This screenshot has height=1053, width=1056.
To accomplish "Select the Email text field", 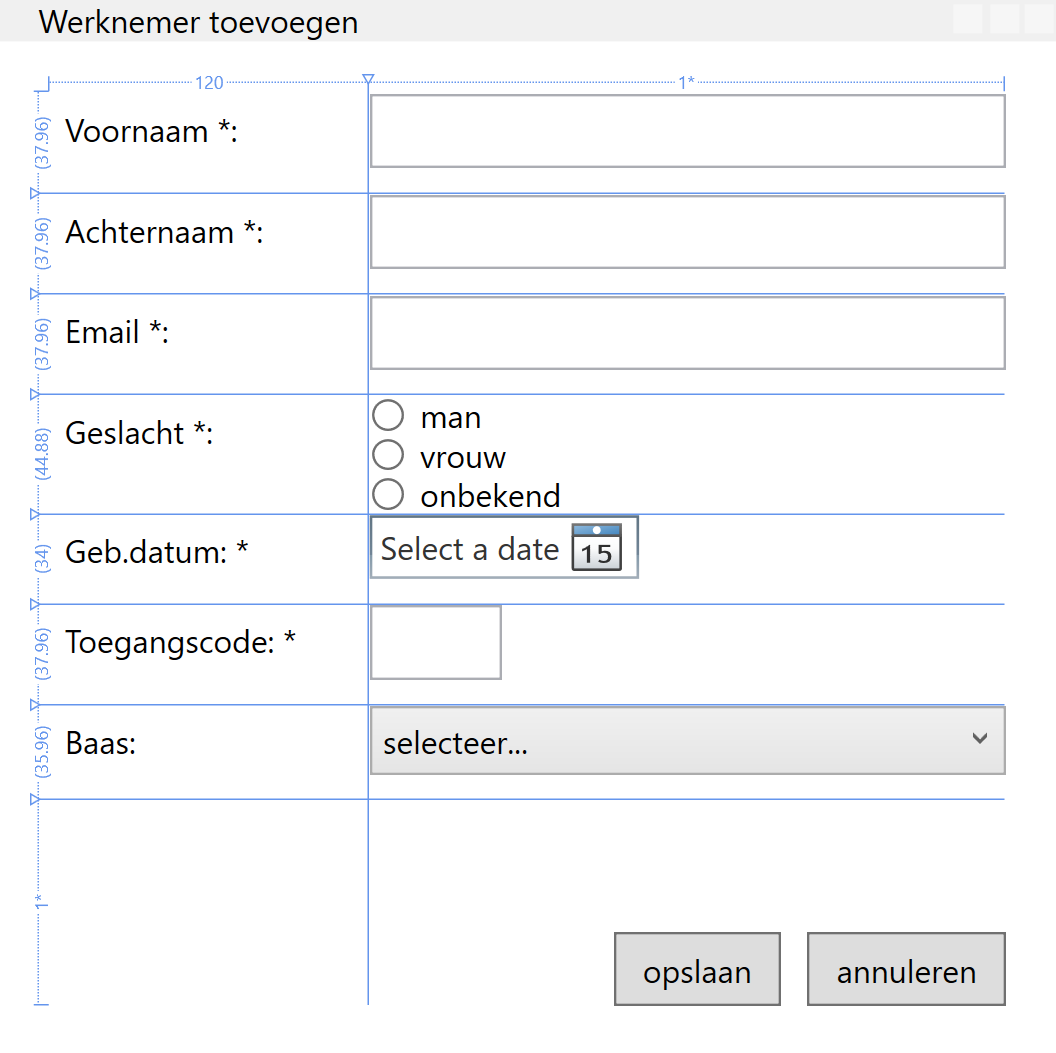I will coord(687,333).
